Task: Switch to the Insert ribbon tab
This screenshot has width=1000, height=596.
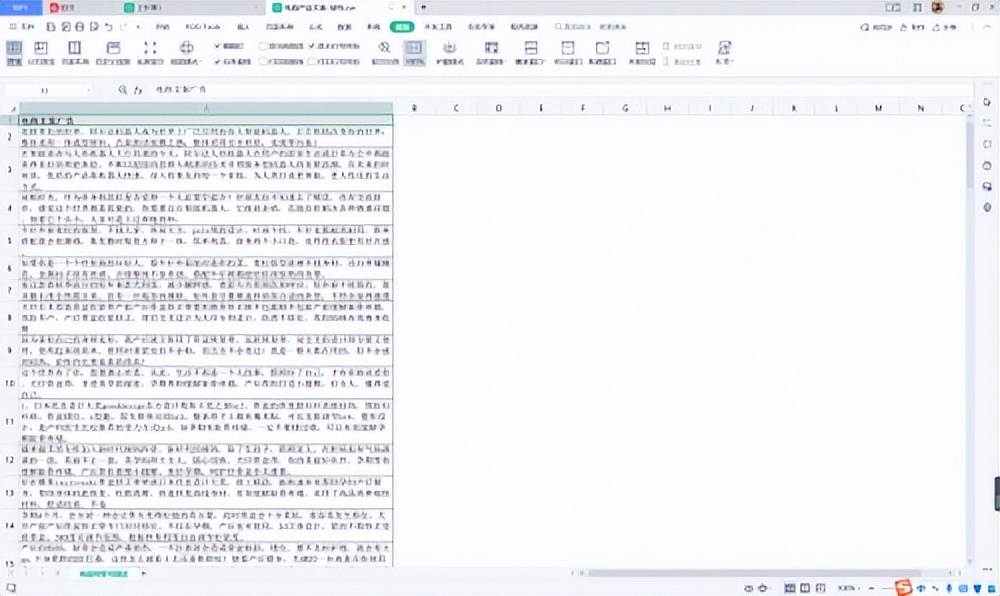Action: [x=243, y=27]
